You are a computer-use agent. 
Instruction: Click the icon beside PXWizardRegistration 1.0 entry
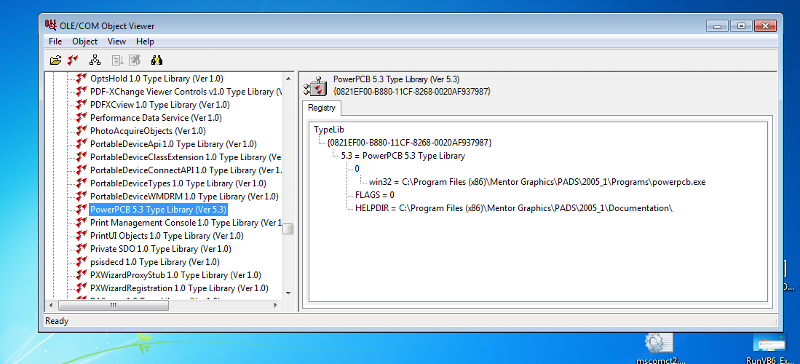81,288
